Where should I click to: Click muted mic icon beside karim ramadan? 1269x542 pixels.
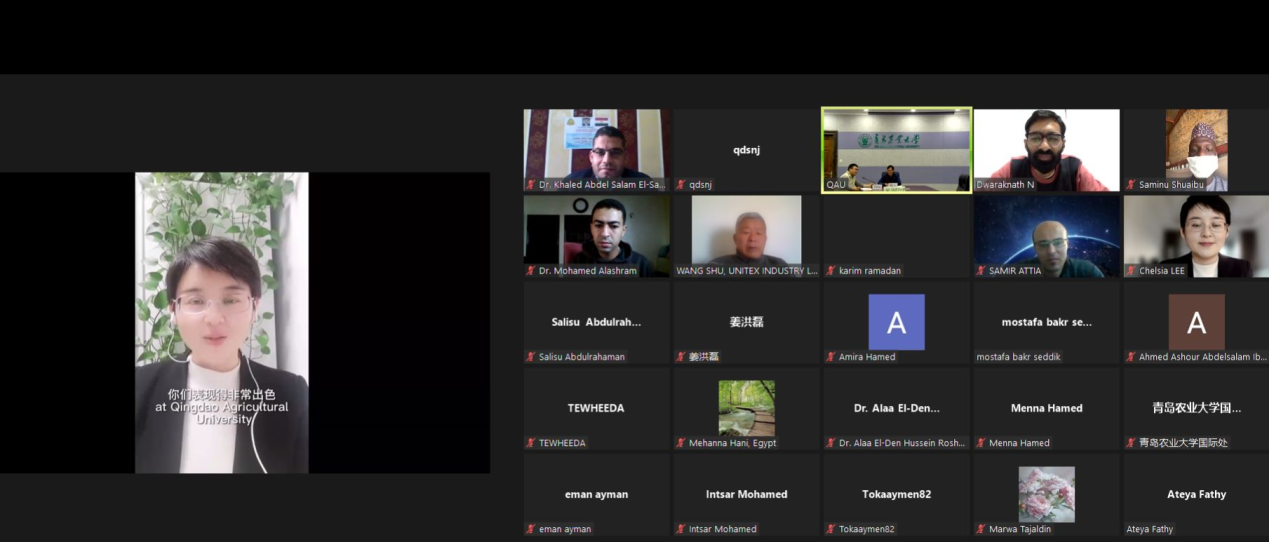click(x=831, y=271)
